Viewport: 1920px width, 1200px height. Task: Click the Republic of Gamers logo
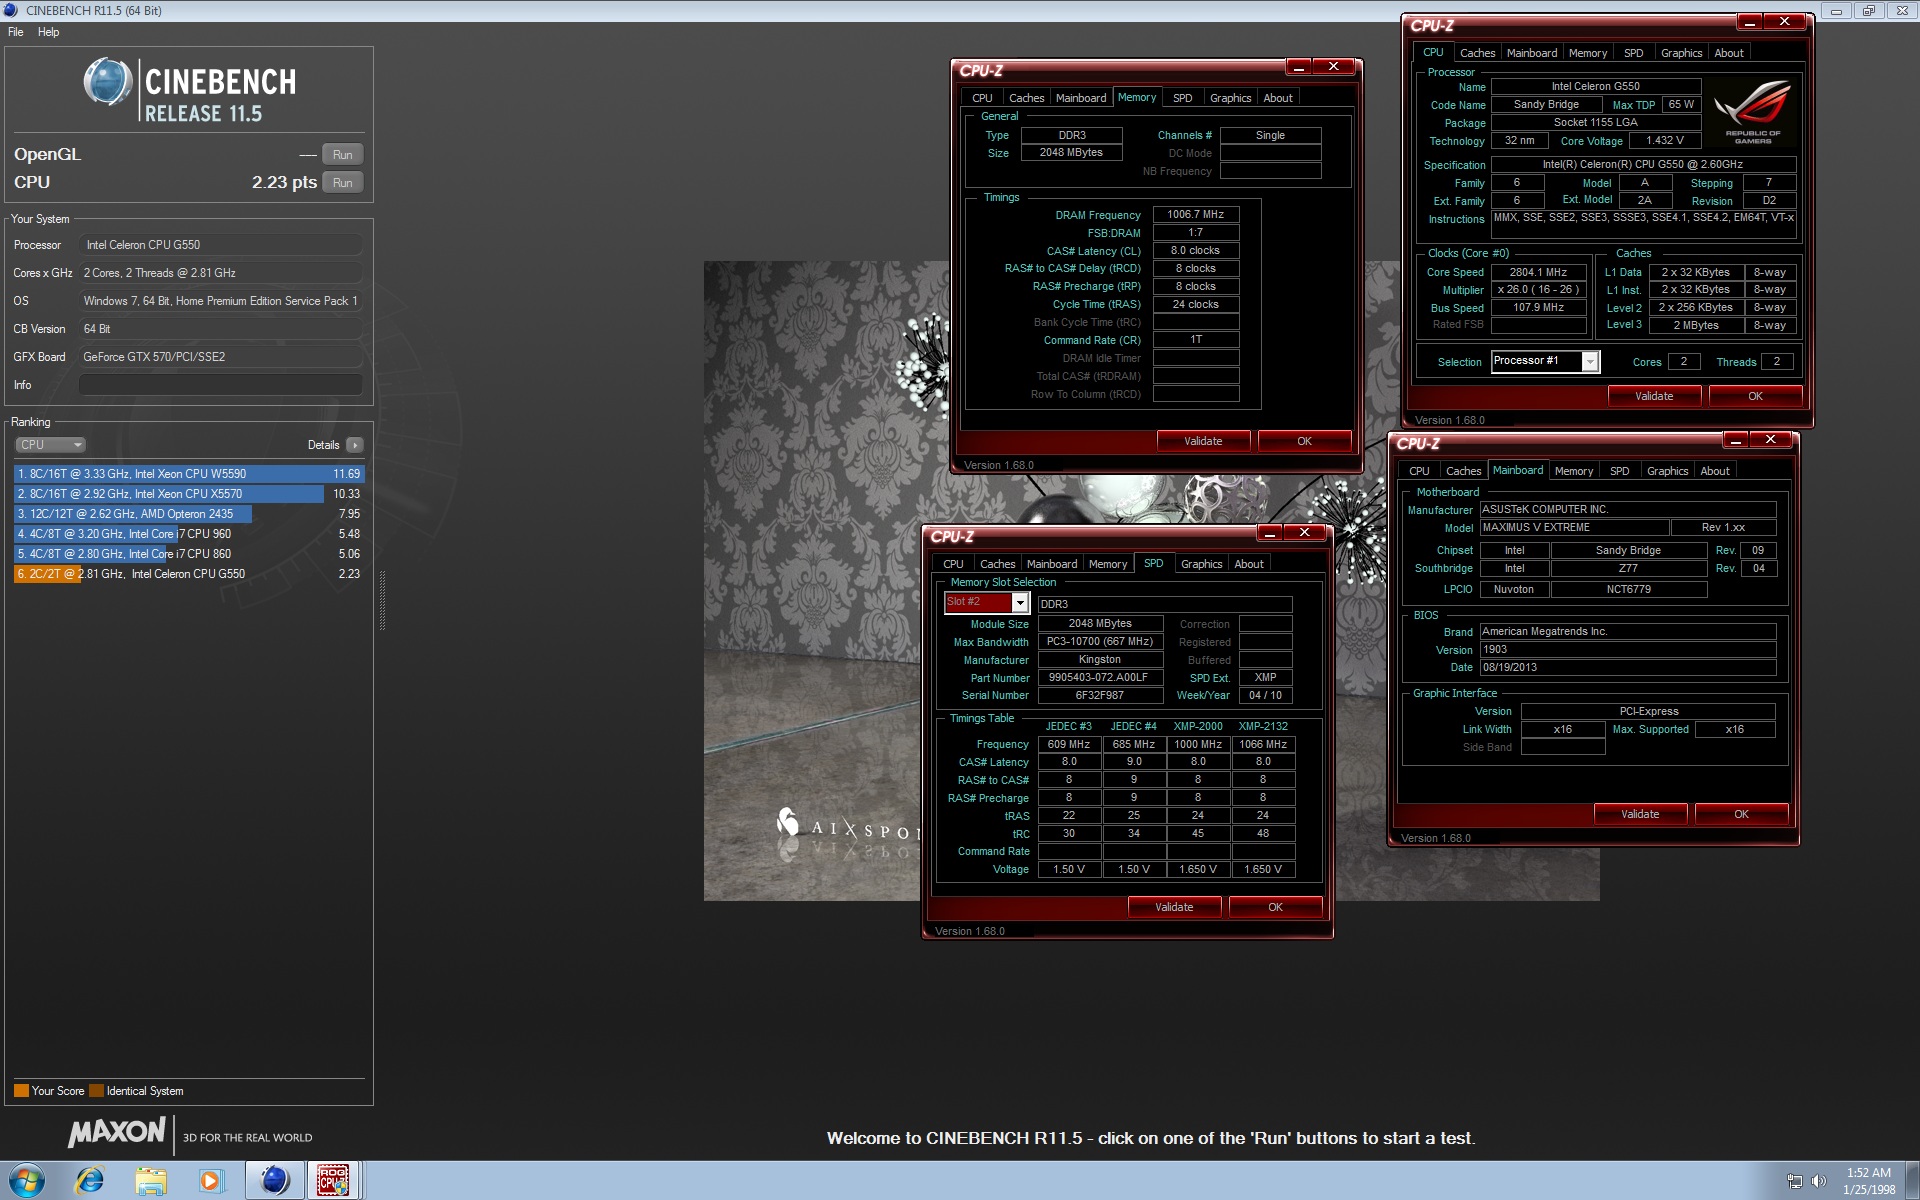(1752, 111)
